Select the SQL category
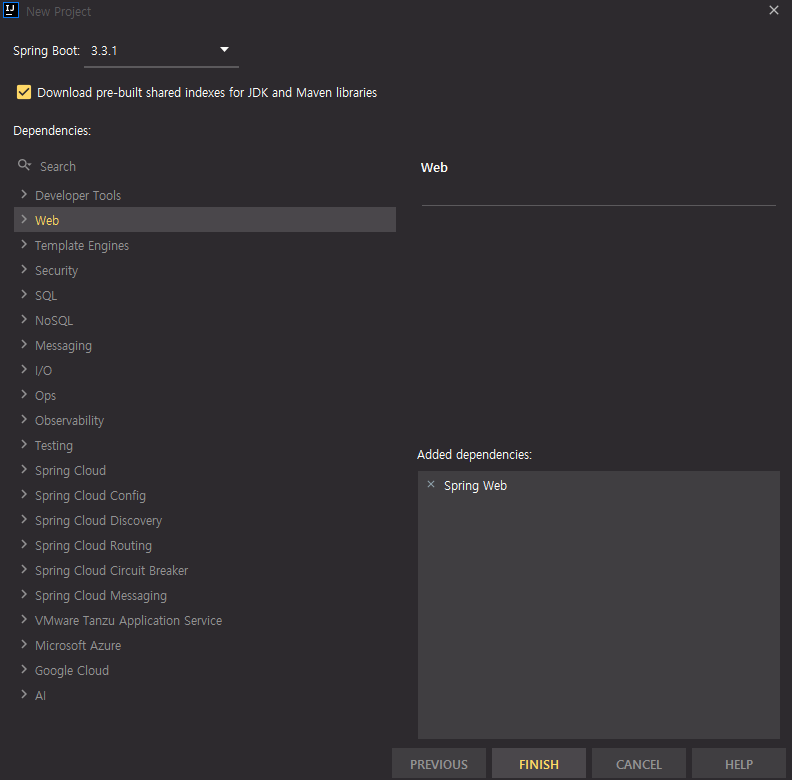792x780 pixels. coord(46,296)
